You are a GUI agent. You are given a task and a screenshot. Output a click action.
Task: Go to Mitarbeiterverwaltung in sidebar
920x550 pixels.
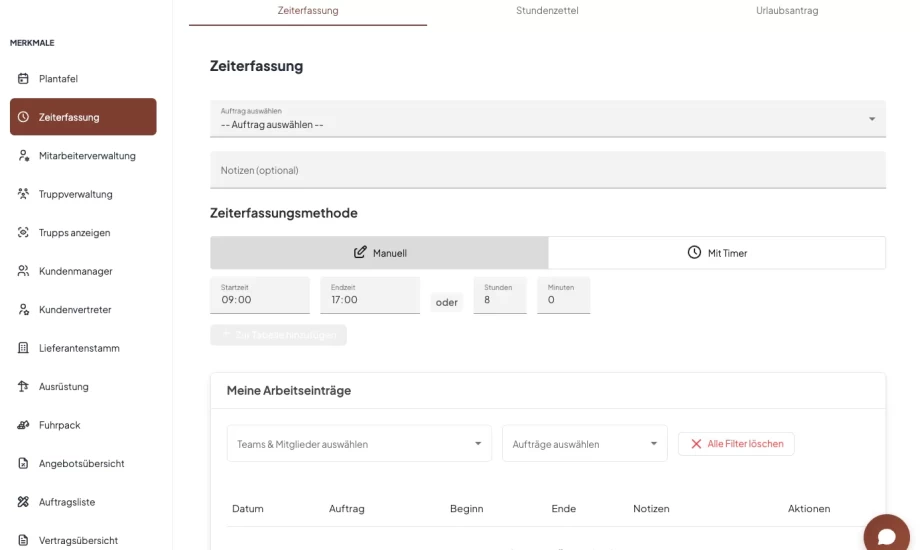[83, 156]
